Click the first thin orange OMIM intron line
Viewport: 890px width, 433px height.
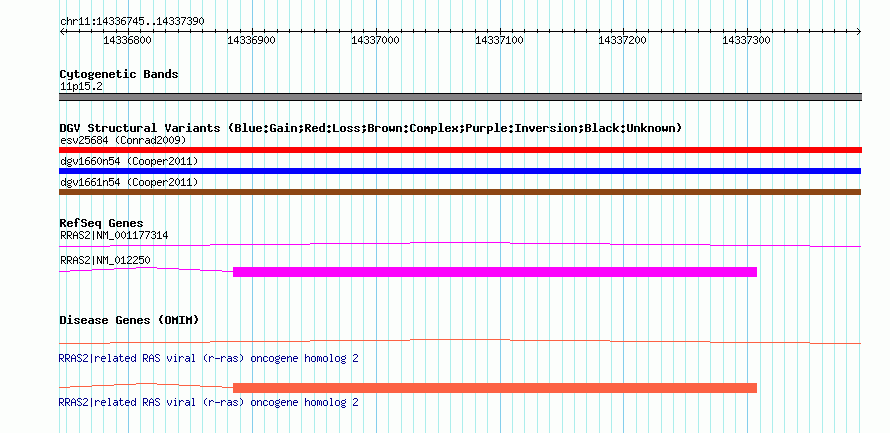coord(460,342)
